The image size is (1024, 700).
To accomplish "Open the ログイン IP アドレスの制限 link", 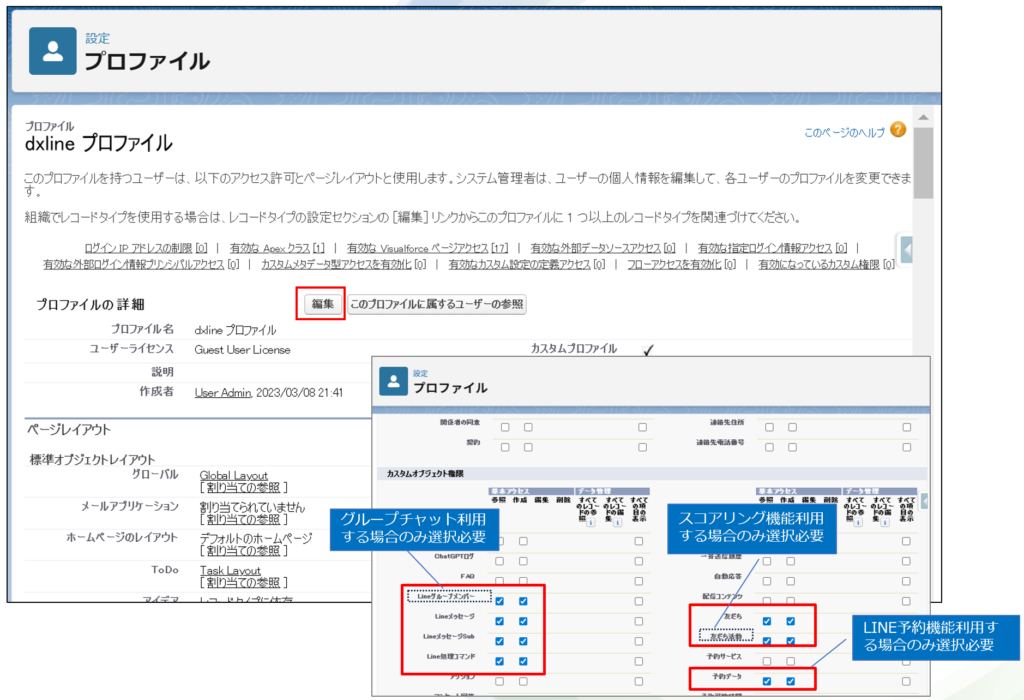I will coord(146,248).
